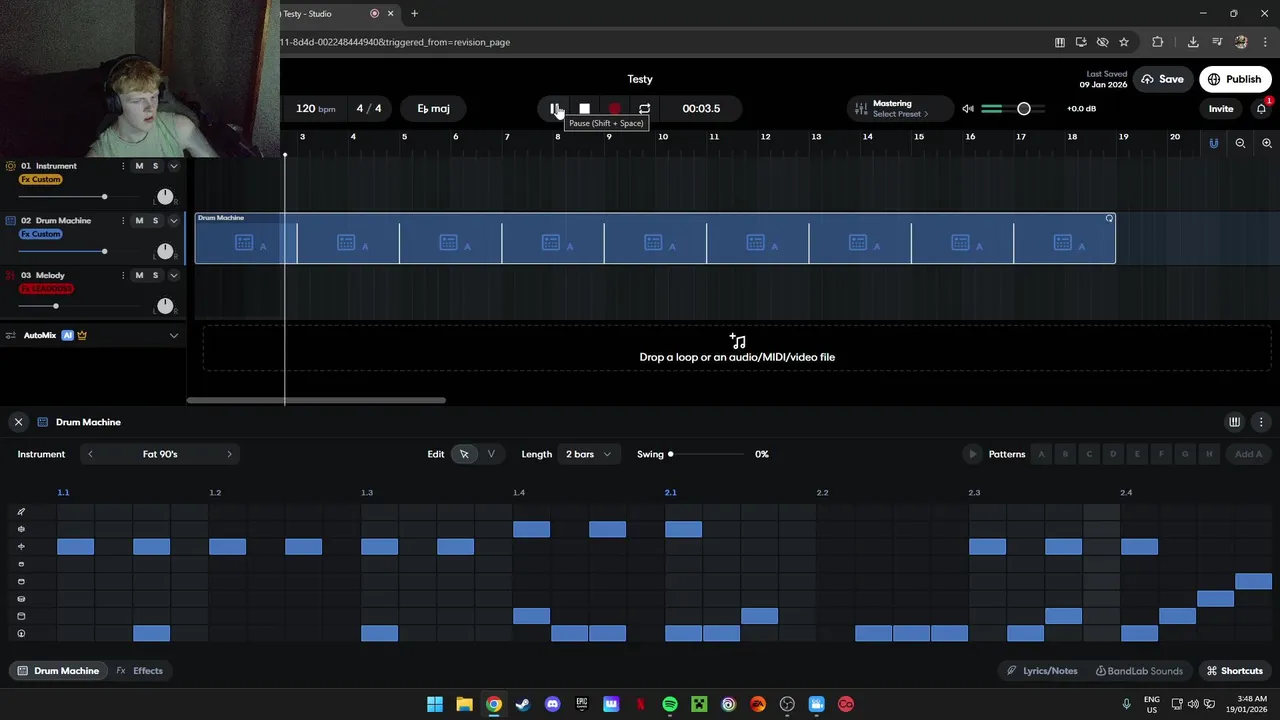Viewport: 1280px width, 720px height.
Task: Zoom out the timeline with the minus magnifier
Action: click(1240, 143)
